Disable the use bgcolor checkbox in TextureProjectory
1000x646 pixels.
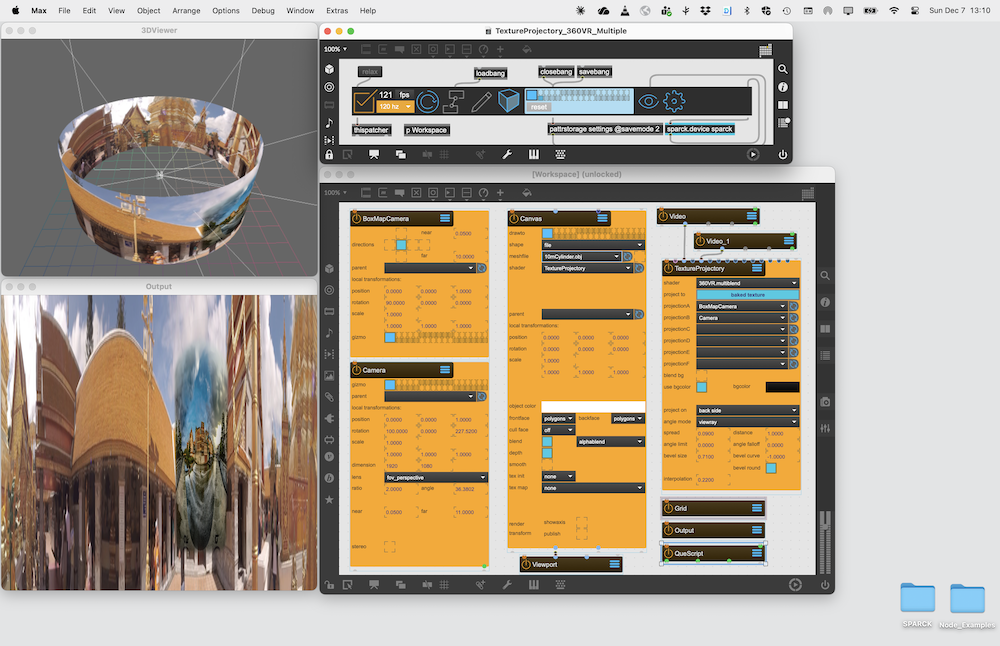[x=702, y=386]
